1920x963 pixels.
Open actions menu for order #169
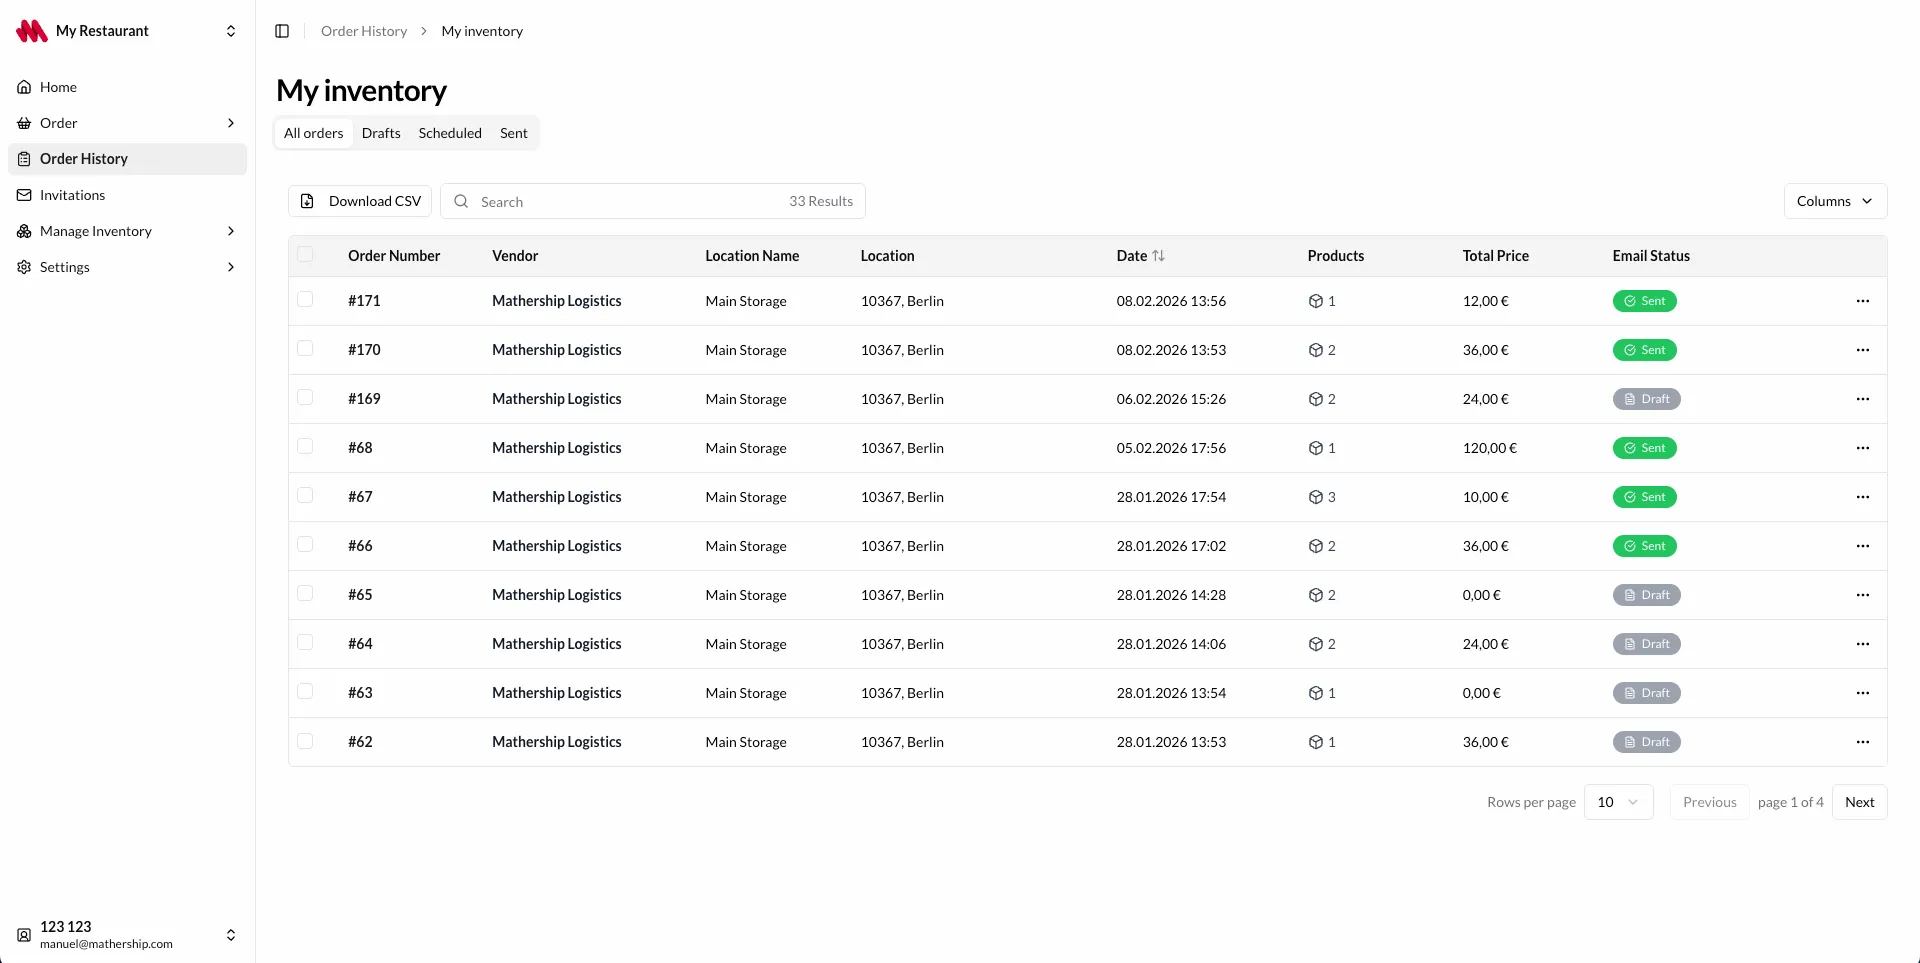click(x=1862, y=399)
